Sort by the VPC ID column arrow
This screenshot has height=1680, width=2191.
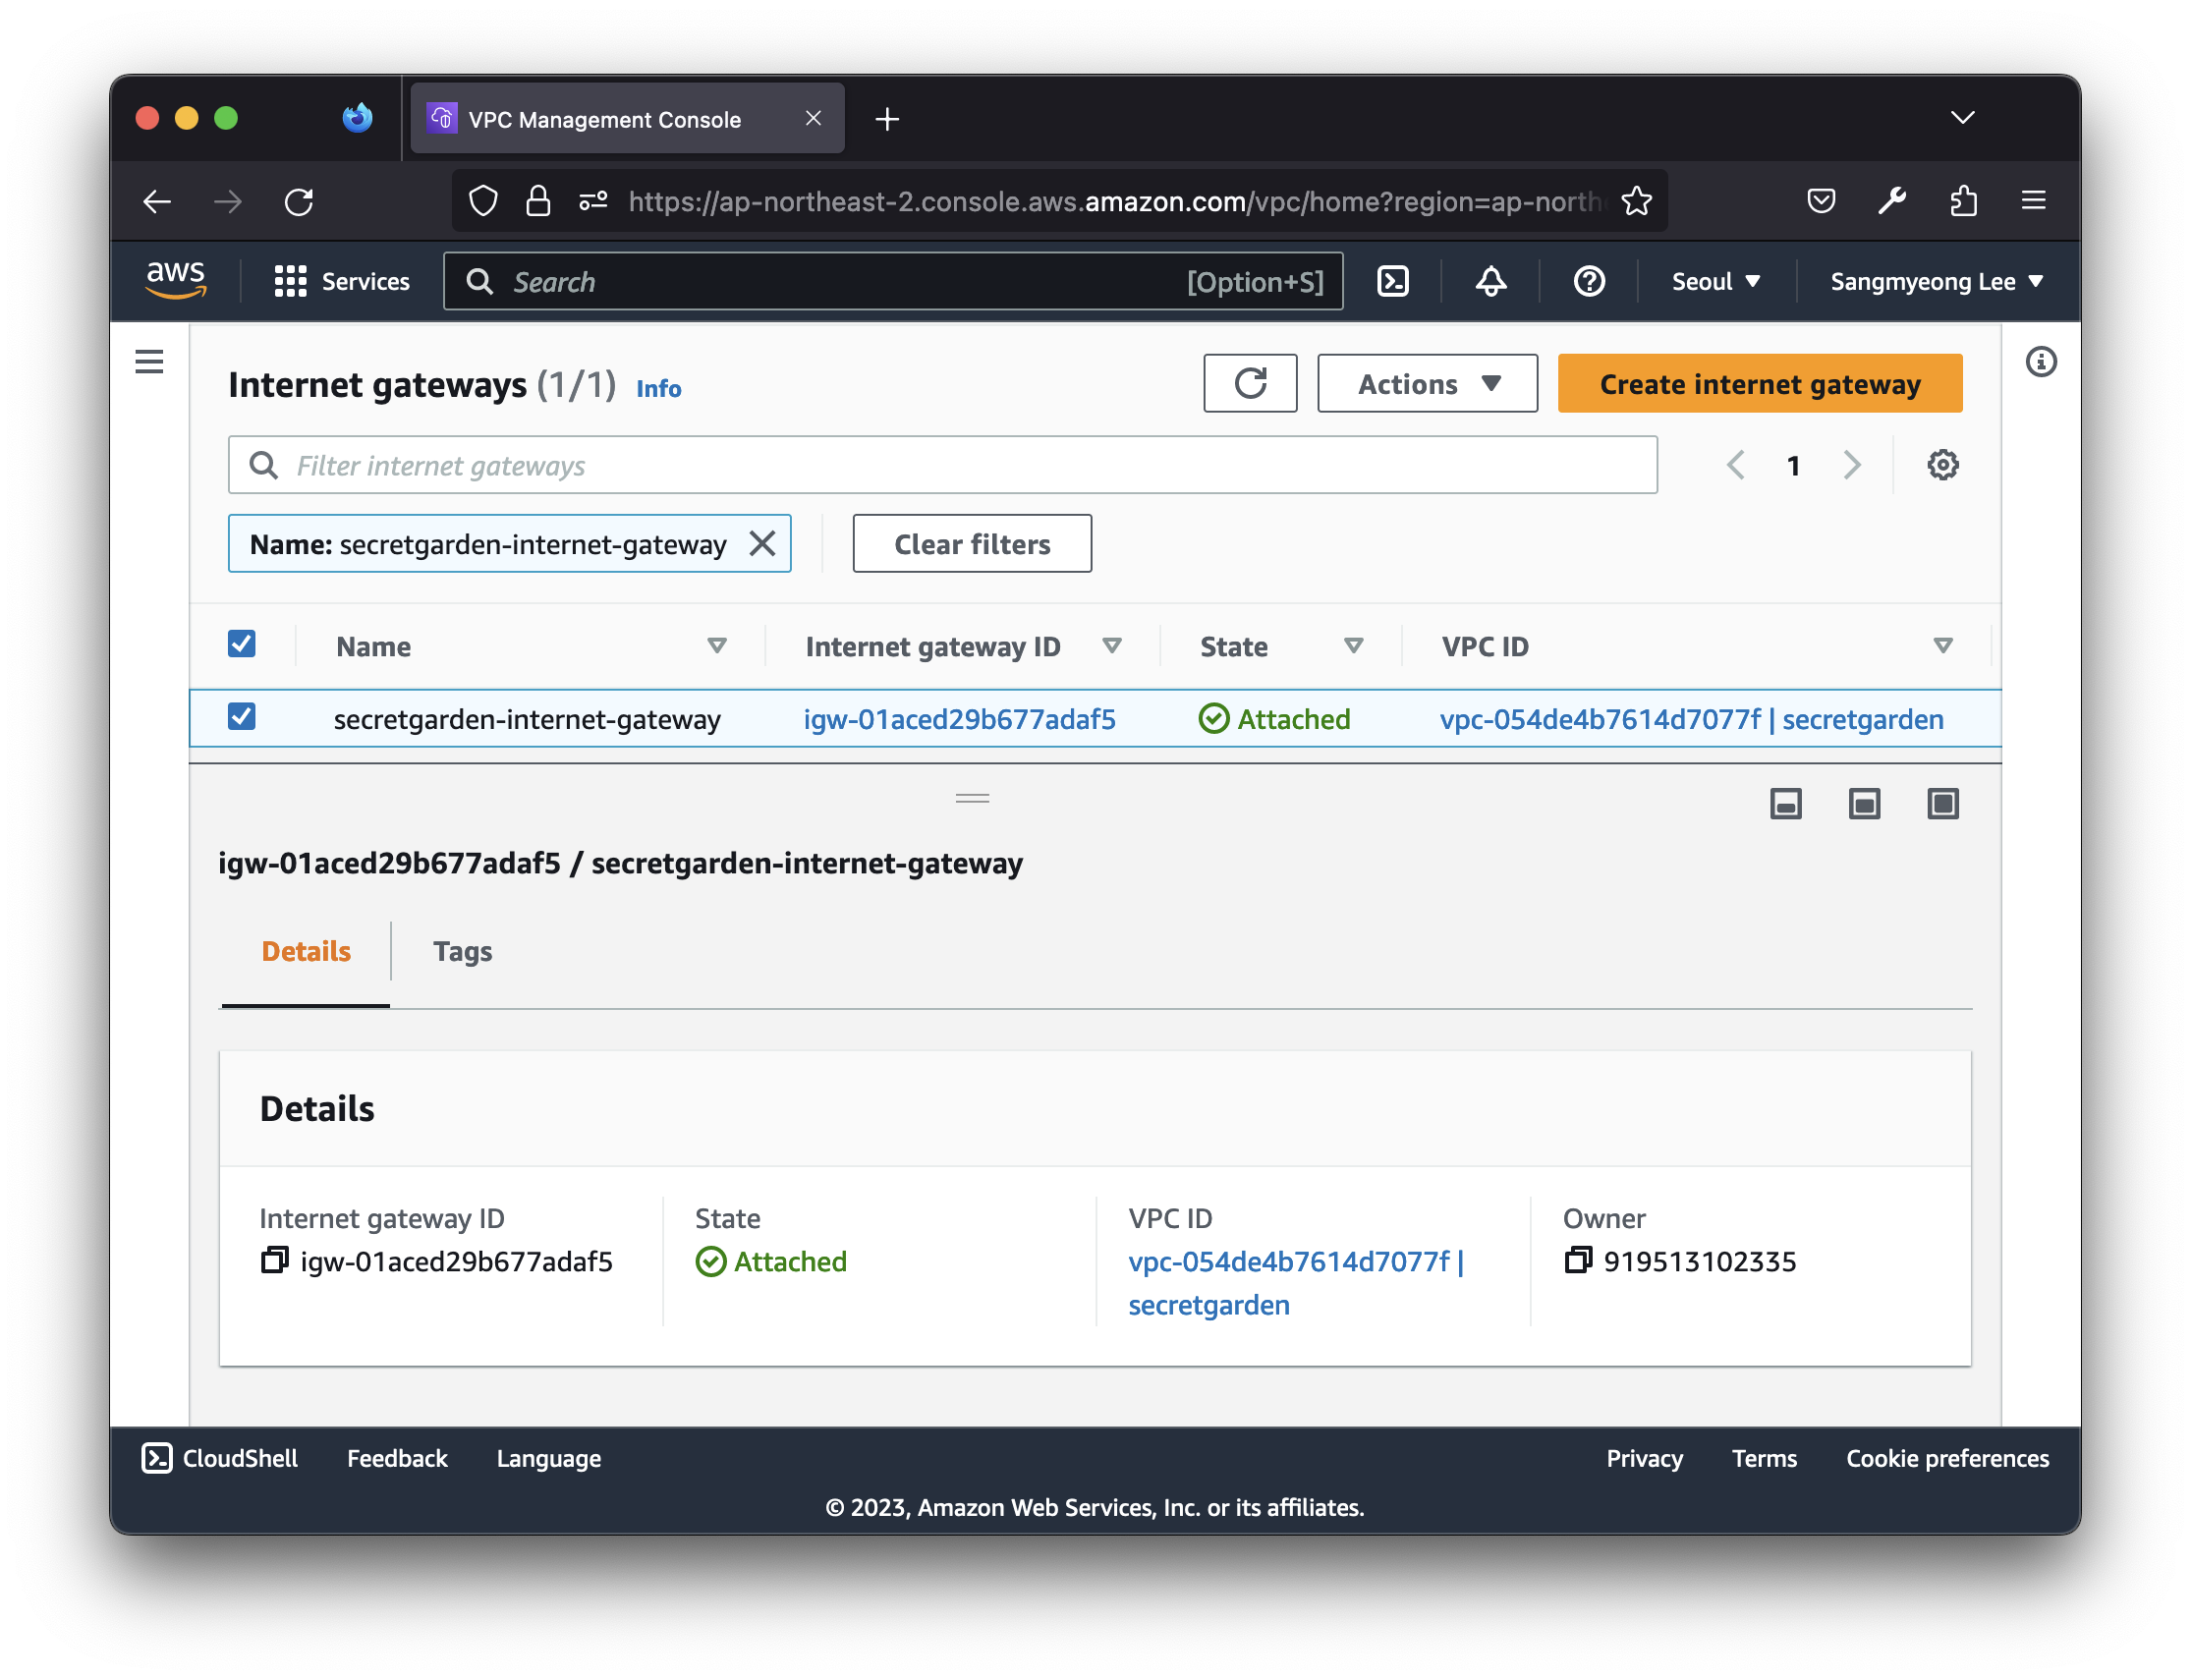click(1942, 646)
